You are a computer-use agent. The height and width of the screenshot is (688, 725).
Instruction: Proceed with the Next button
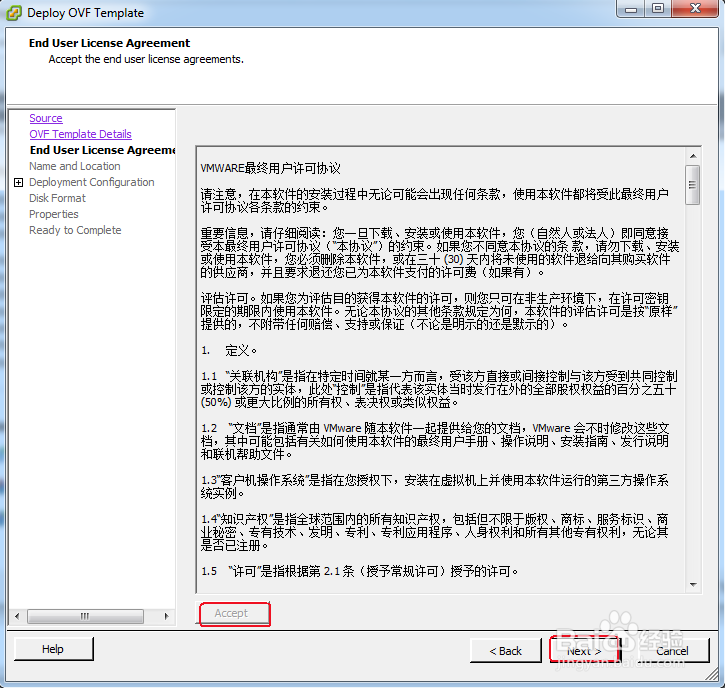(584, 651)
